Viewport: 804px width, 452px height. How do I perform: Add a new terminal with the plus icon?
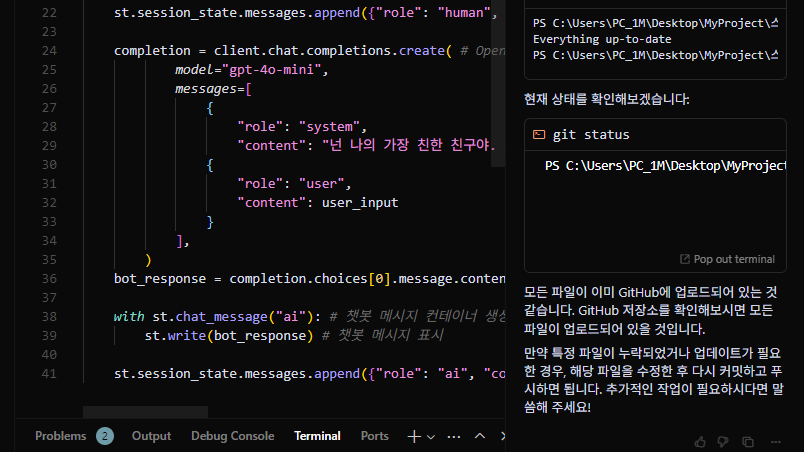tap(414, 436)
